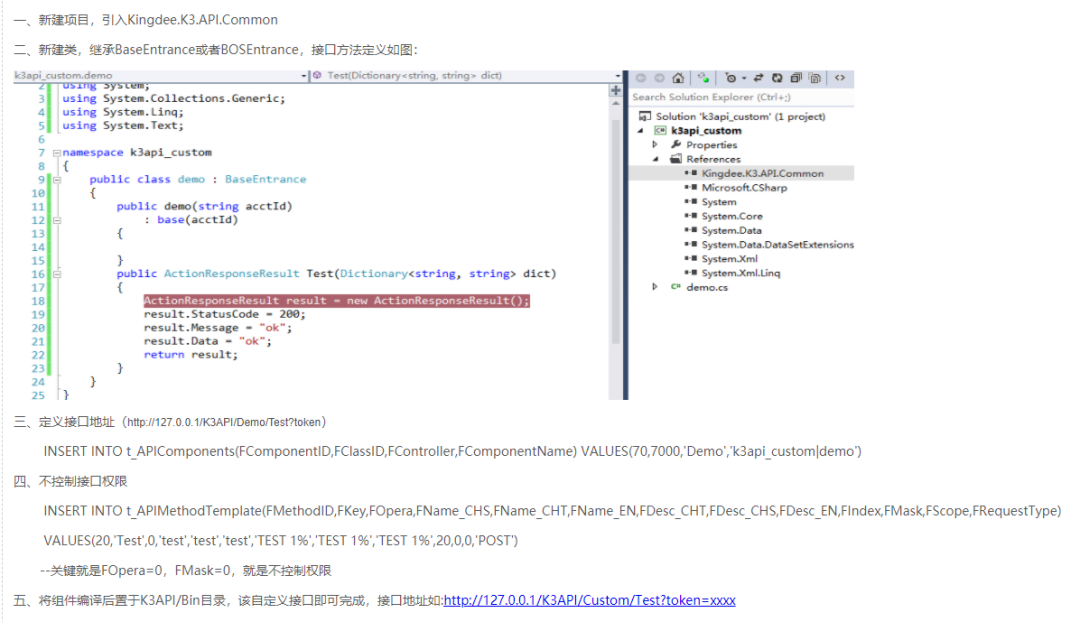Click the VALUES(20,'Test',0,... line
Viewport: 1080px width, 622px height.
coord(280,541)
